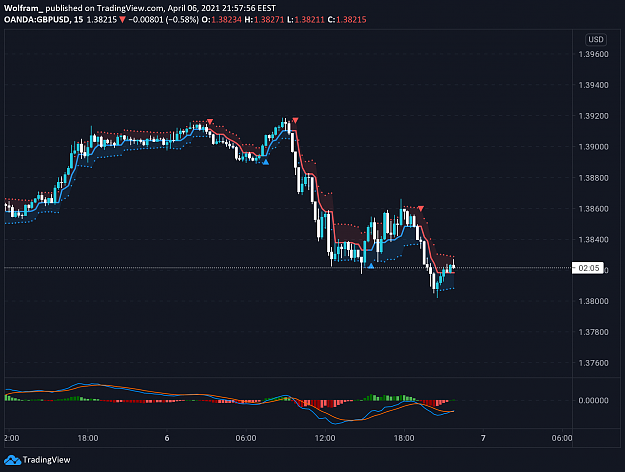Click the 1.37800 price axis label
This screenshot has height=472, width=625.
[x=594, y=332]
